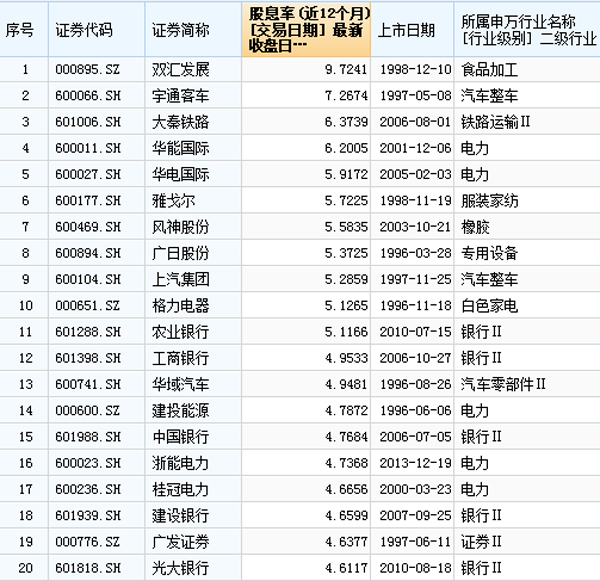Click stock code 601398.SH

[x=86, y=357]
